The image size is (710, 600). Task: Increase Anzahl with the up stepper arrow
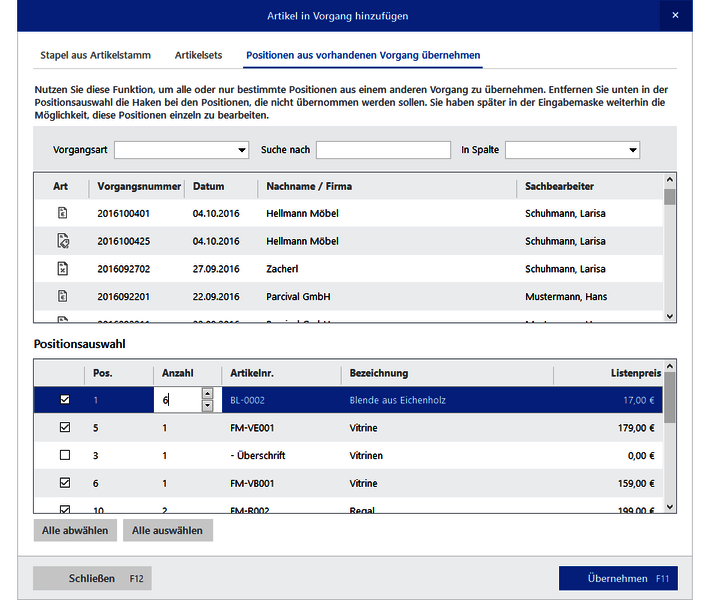click(207, 394)
